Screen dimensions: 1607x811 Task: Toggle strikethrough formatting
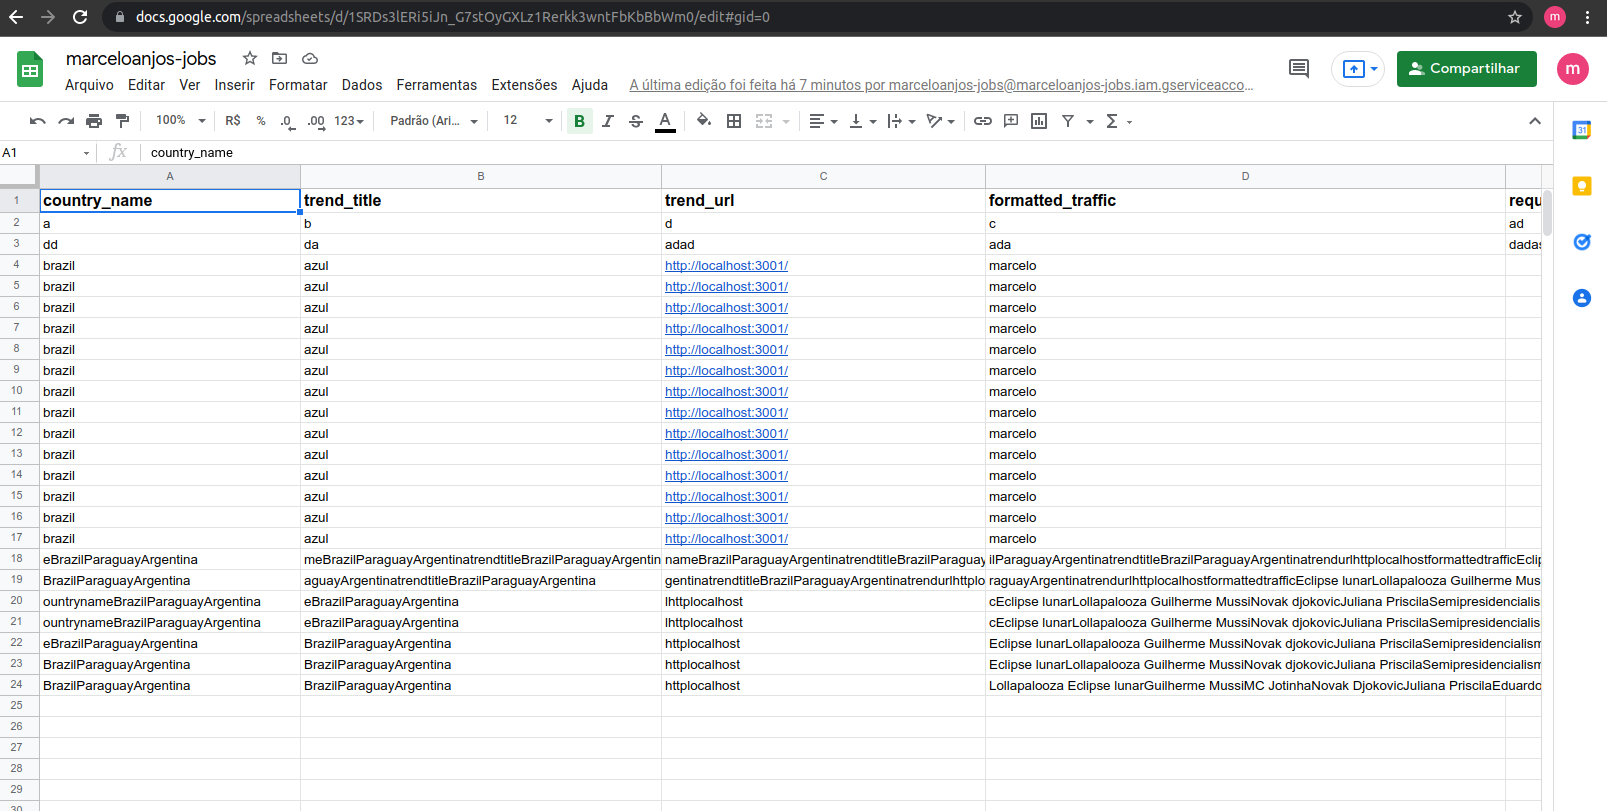[636, 121]
